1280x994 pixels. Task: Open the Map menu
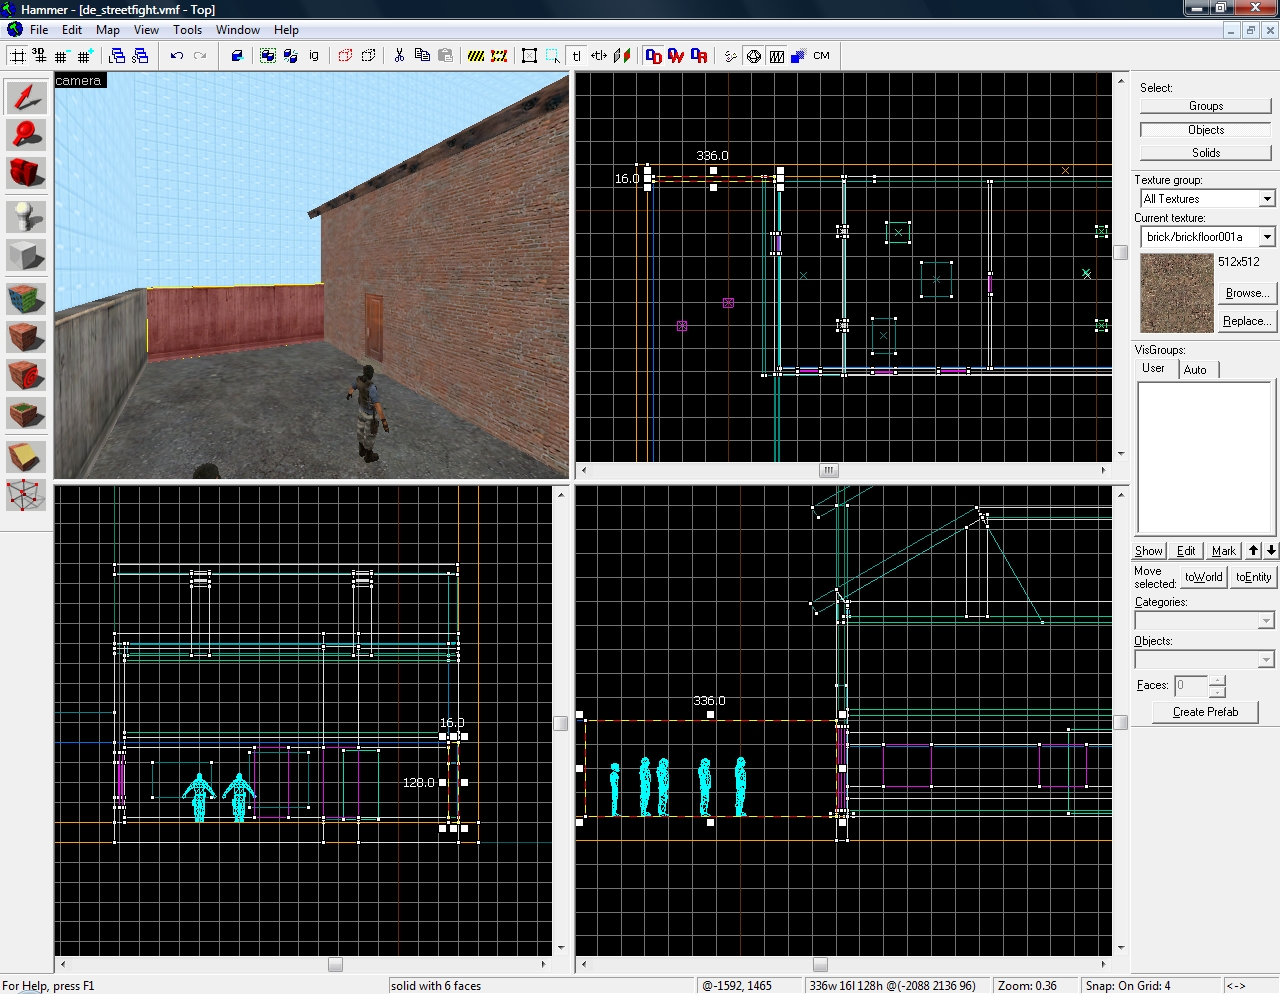tap(107, 30)
